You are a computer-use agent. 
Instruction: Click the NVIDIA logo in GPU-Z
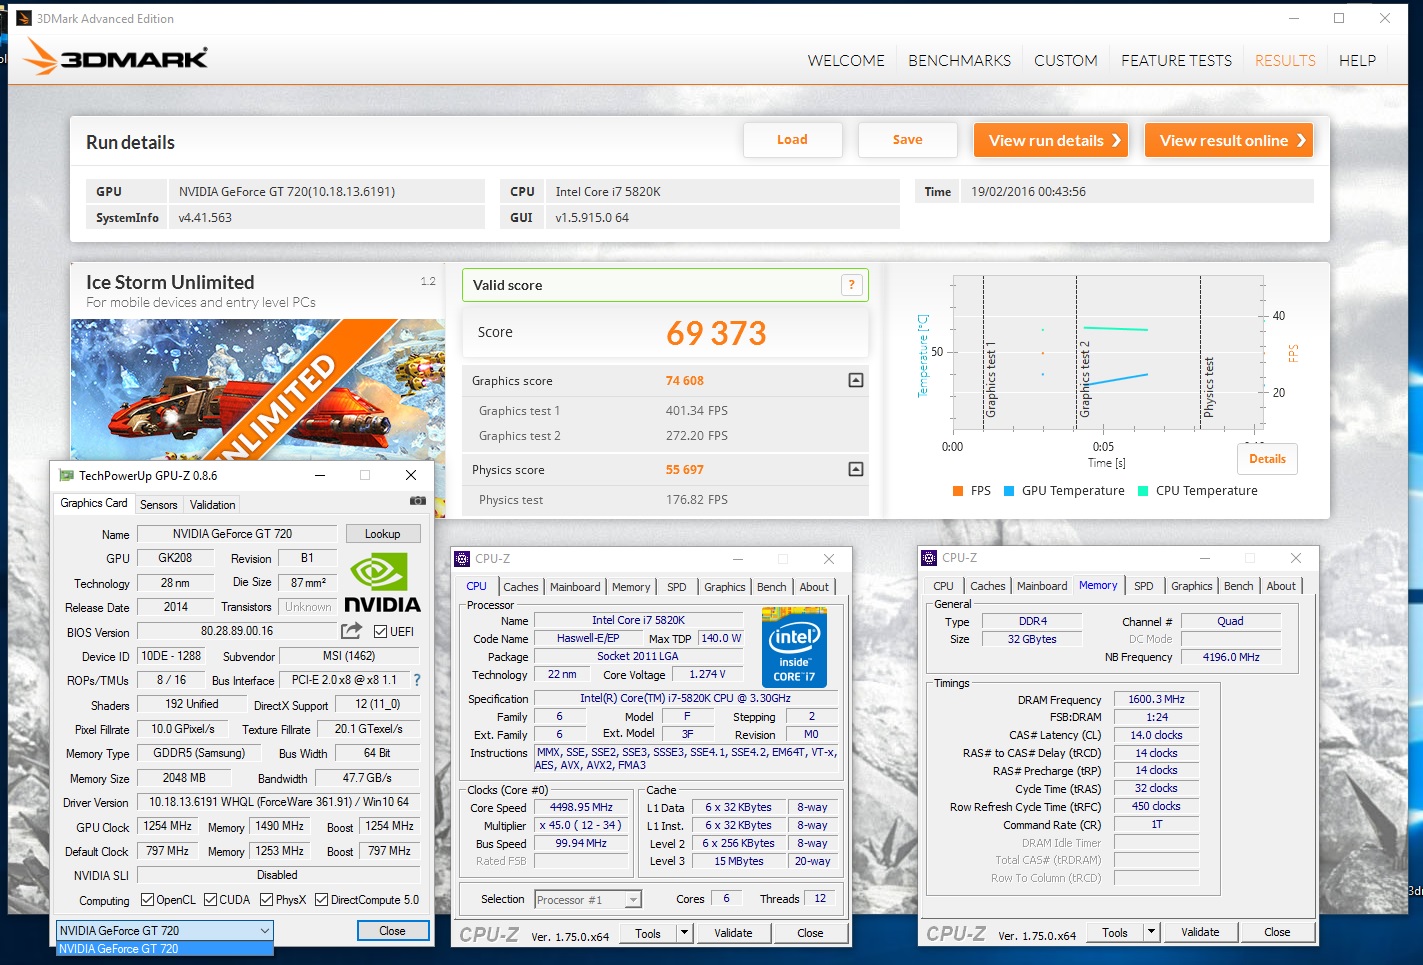(x=382, y=582)
